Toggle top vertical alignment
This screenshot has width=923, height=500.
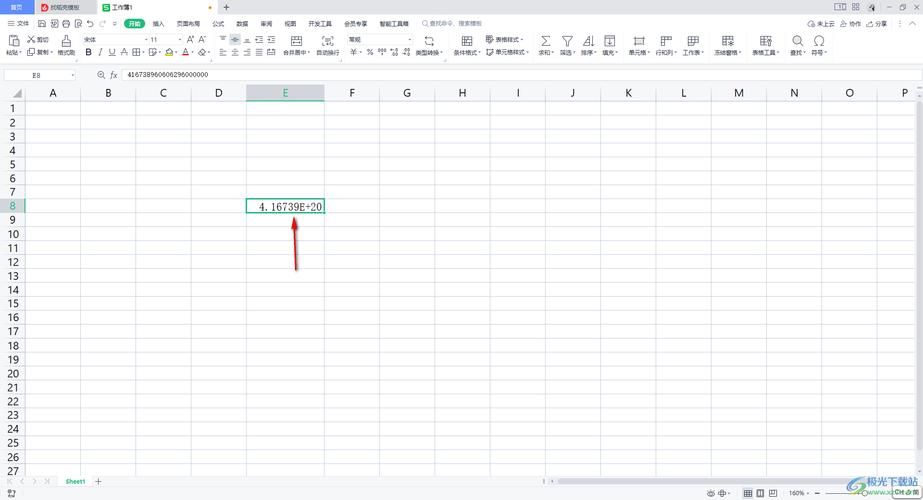tap(223, 39)
